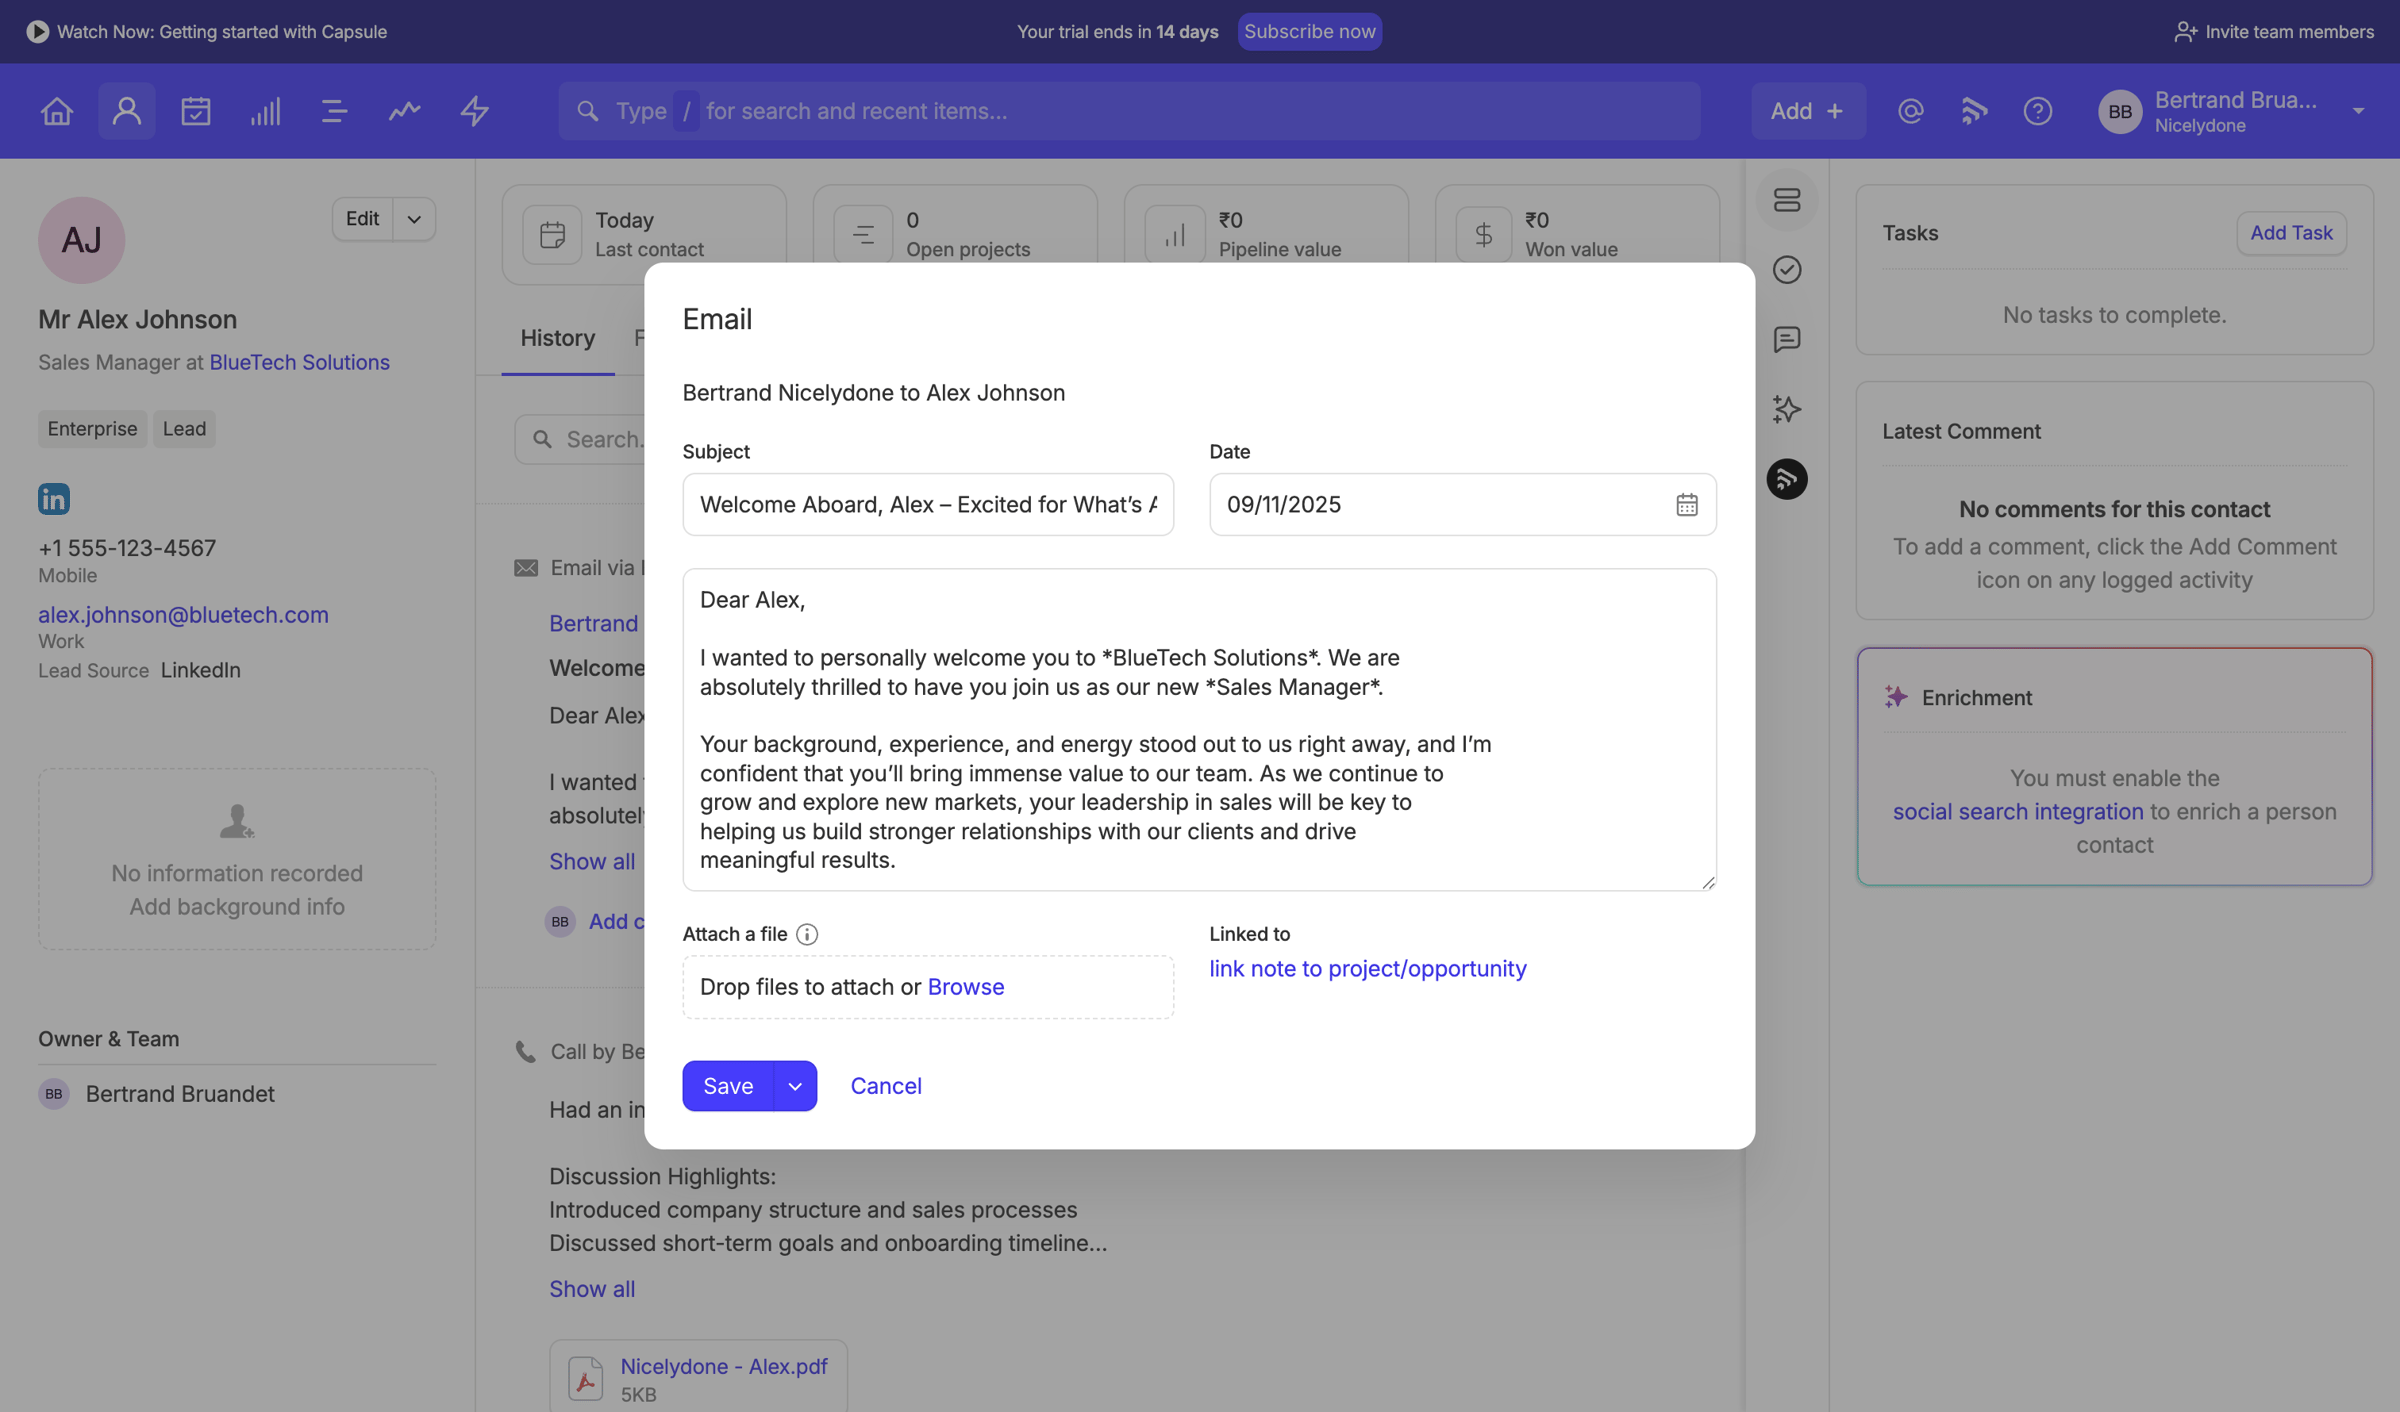
Task: Select the enrichment sparkle icon in side rail
Action: pyautogui.click(x=1787, y=409)
